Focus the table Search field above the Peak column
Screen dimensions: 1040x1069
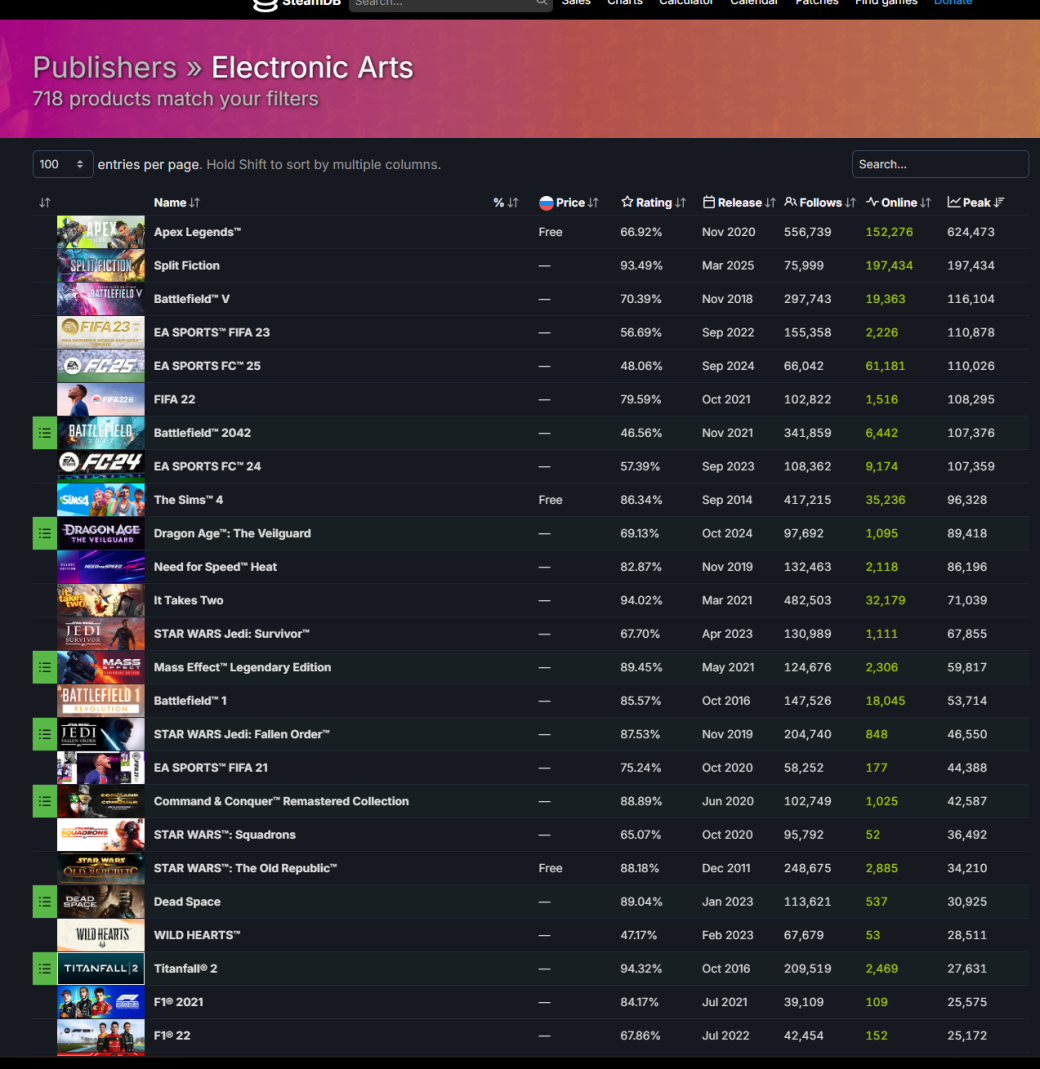(940, 164)
